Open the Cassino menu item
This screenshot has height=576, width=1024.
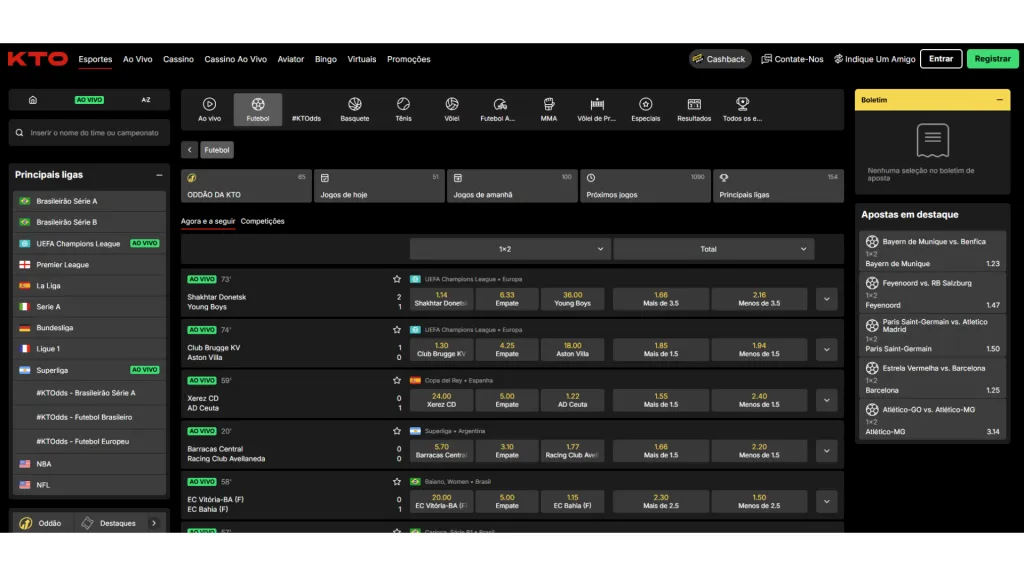coord(178,59)
